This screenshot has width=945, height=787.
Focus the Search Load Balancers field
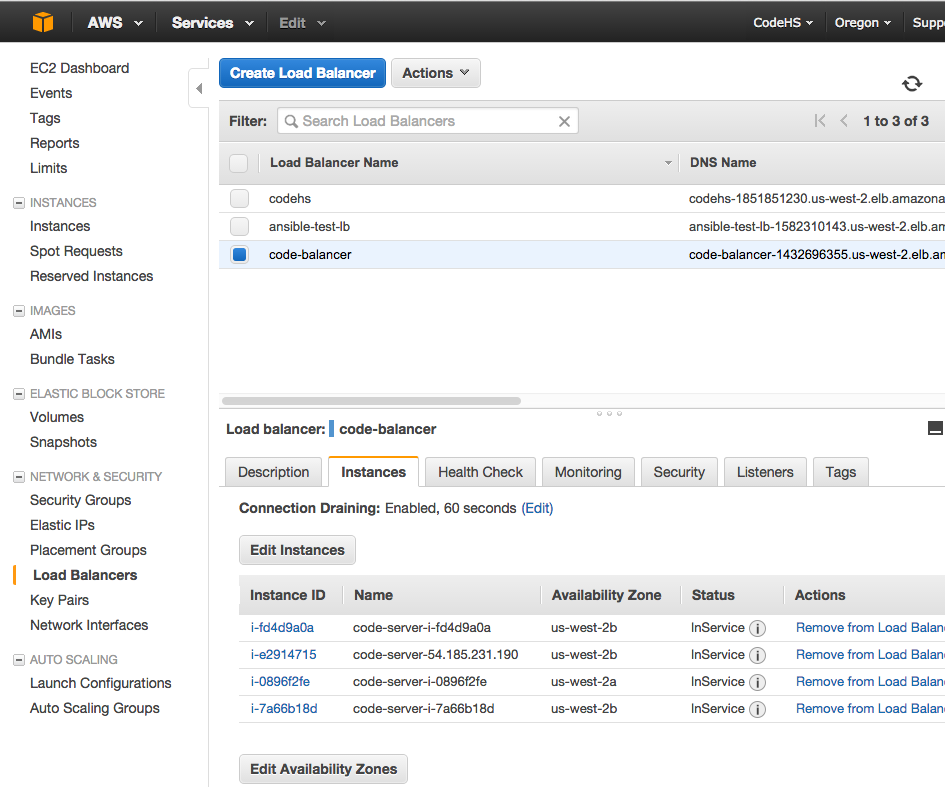(427, 121)
